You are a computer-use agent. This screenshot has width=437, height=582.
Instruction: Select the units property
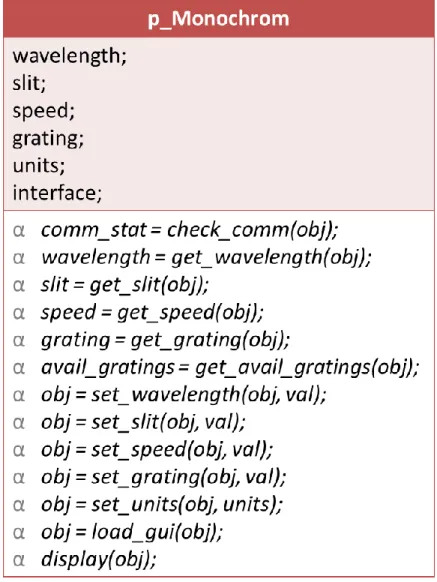(x=39, y=166)
